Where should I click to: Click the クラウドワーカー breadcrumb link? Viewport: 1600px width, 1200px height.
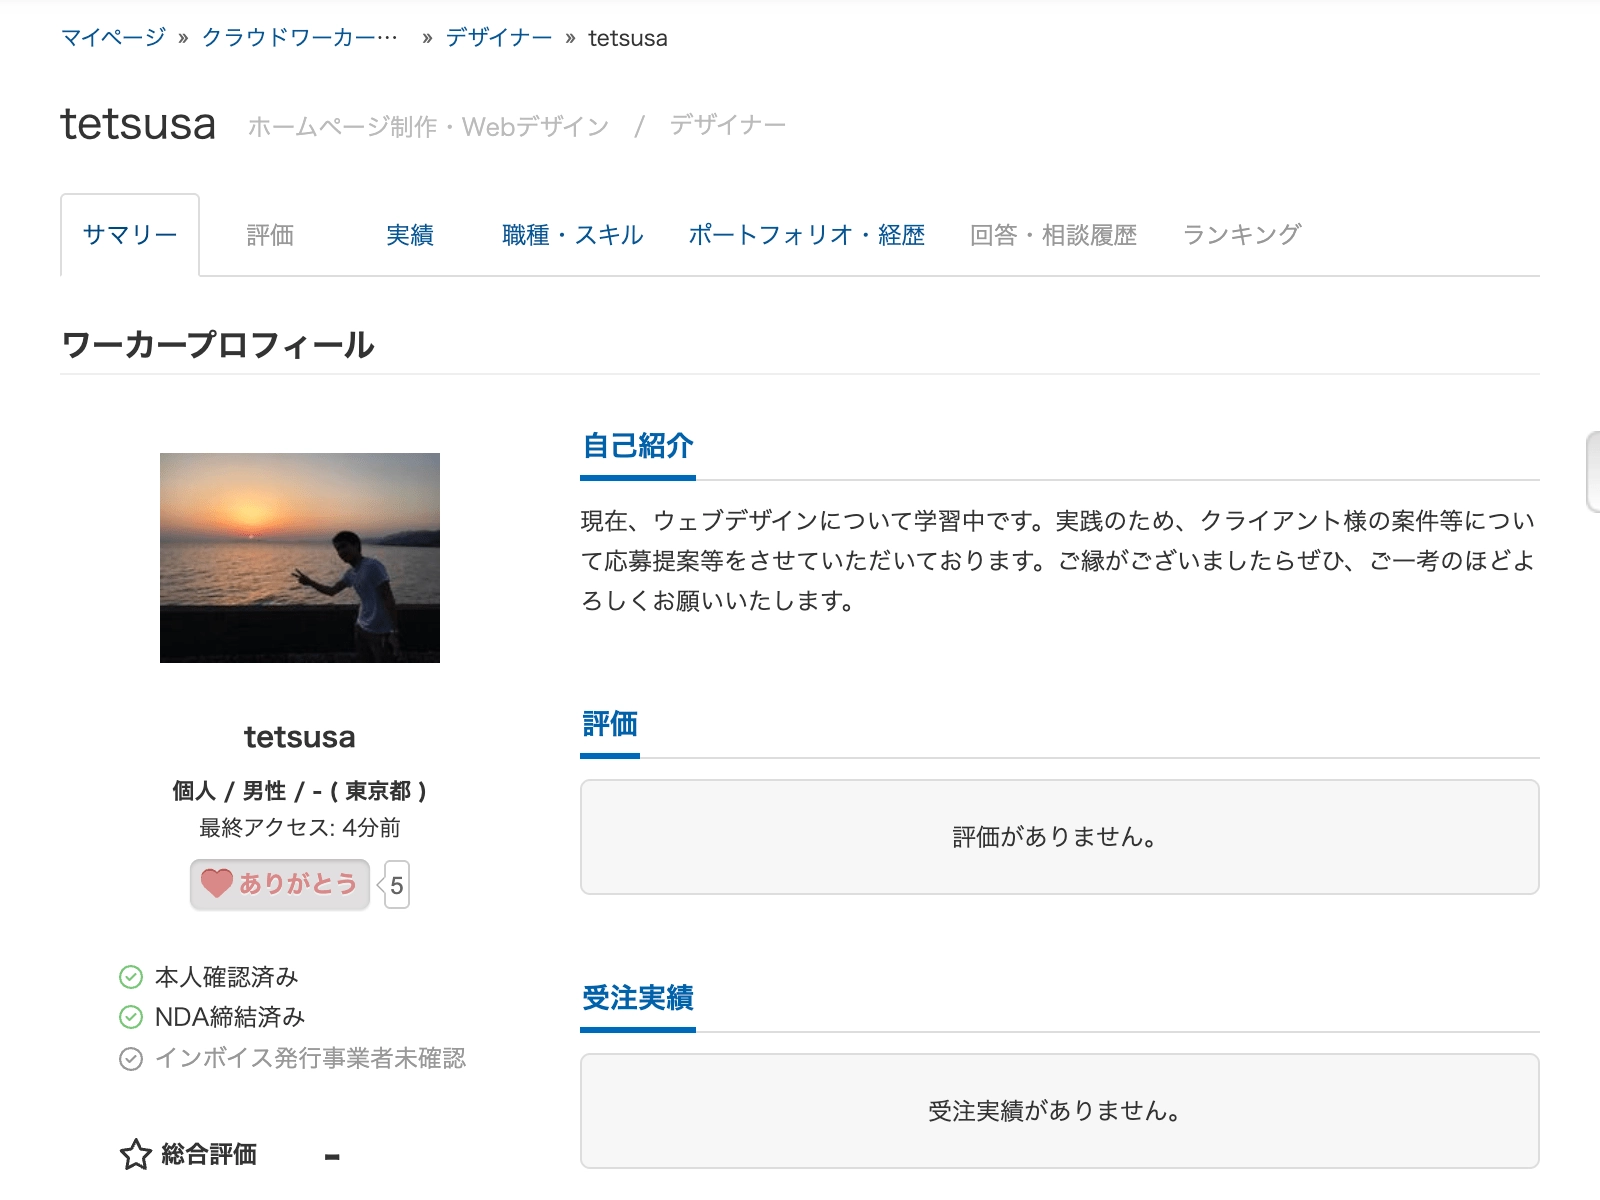tap(299, 38)
